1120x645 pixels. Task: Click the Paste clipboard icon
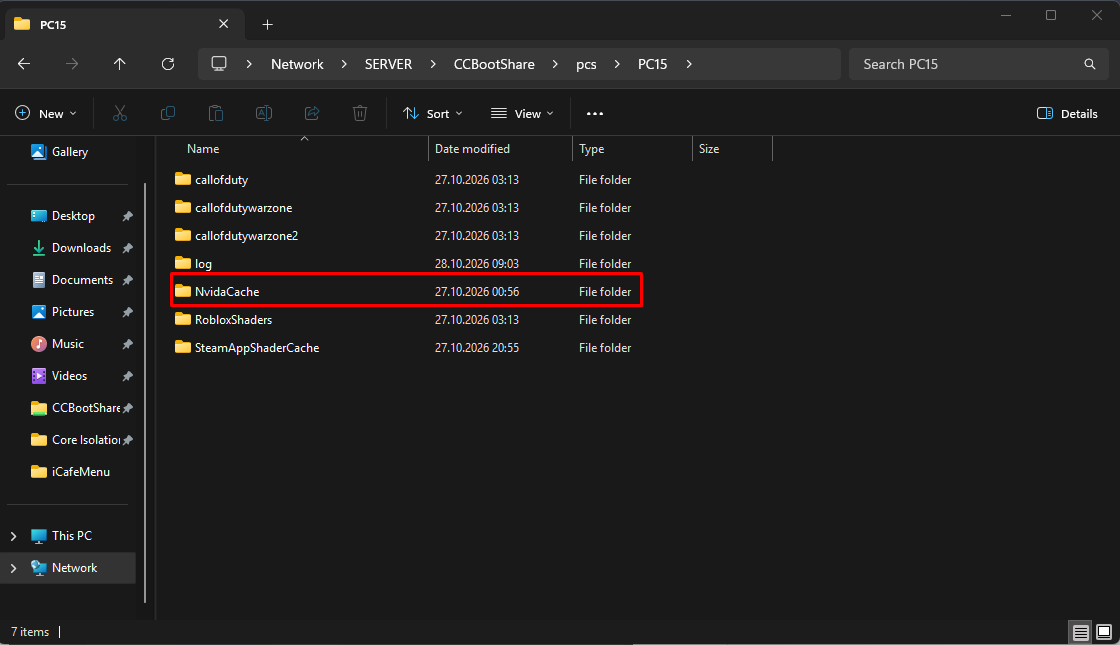point(216,114)
